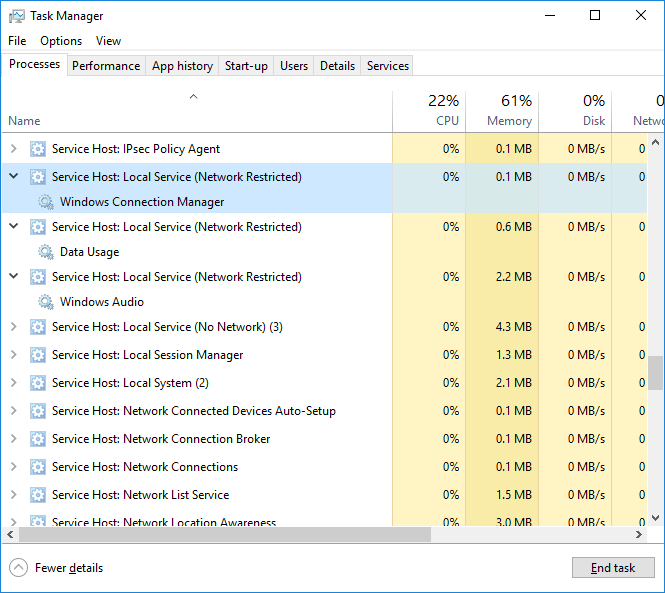This screenshot has height=593, width=665.
Task: Click gear icon beside IPsec Policy Agent
Action: coord(38,149)
